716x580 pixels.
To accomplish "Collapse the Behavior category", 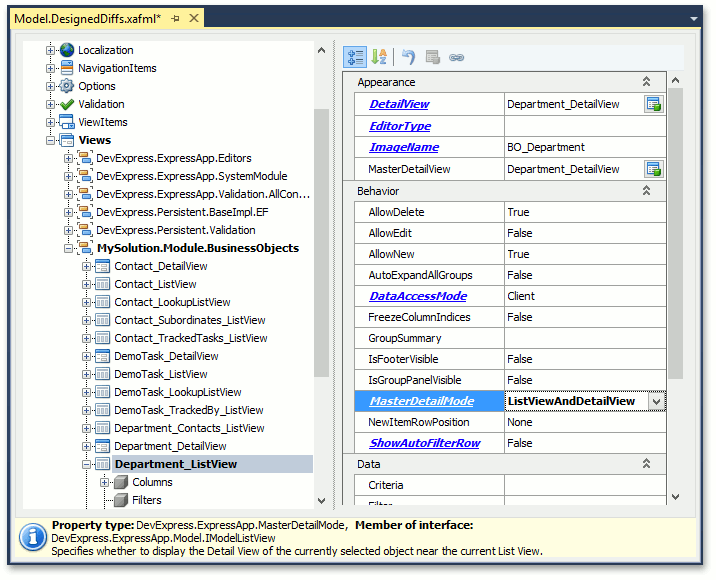I will click(x=646, y=190).
